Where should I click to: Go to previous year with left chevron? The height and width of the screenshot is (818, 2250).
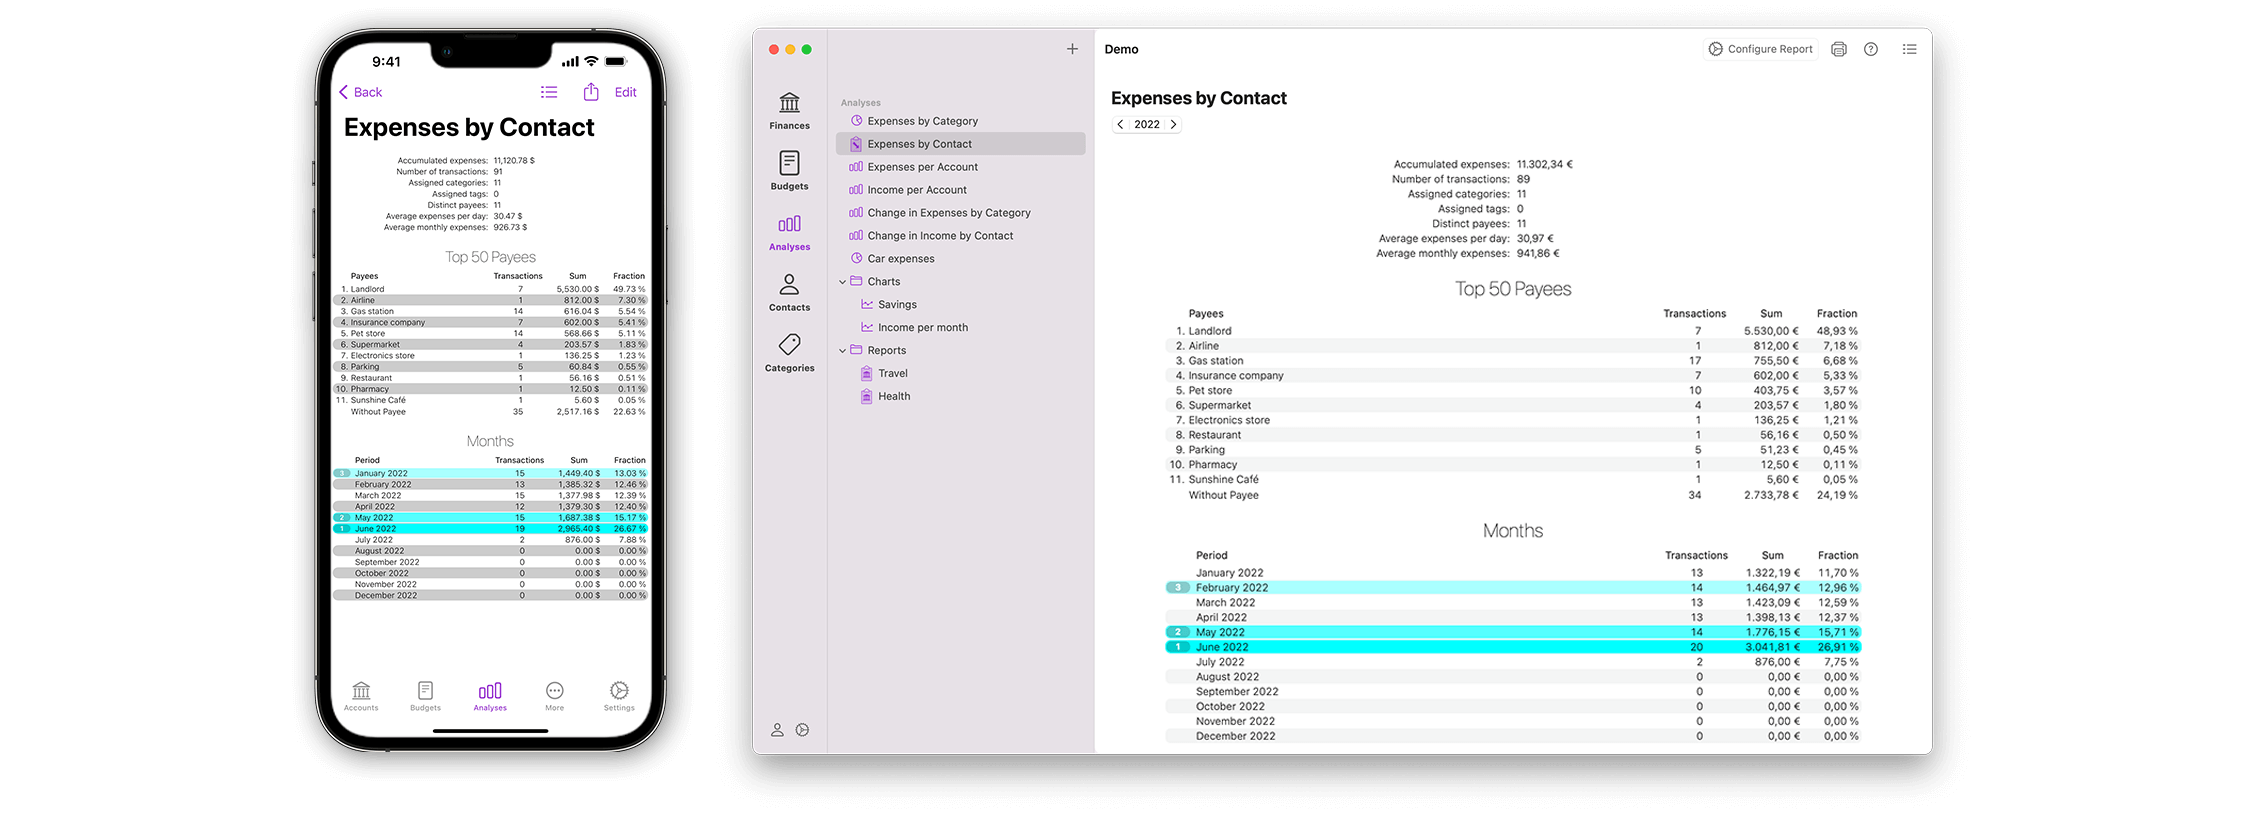pyautogui.click(x=1121, y=125)
